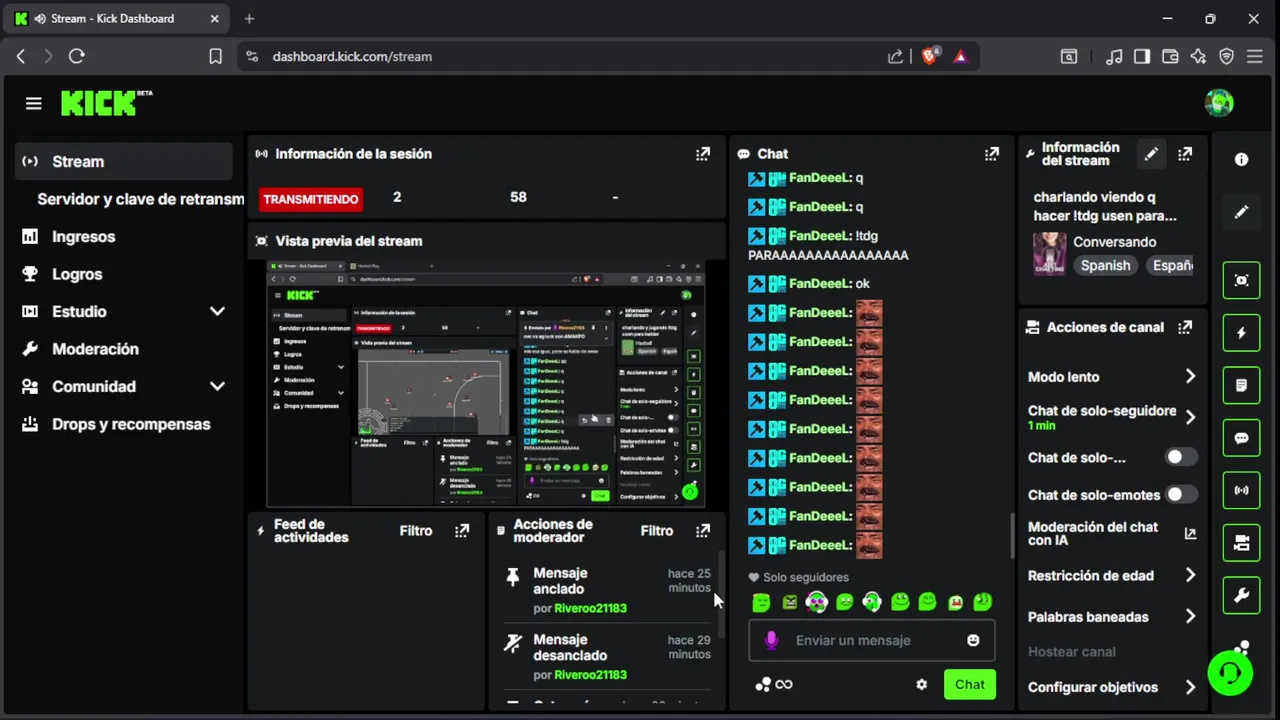Viewport: 1280px width, 720px height.
Task: Pop out the Información del stream panel
Action: point(1185,154)
